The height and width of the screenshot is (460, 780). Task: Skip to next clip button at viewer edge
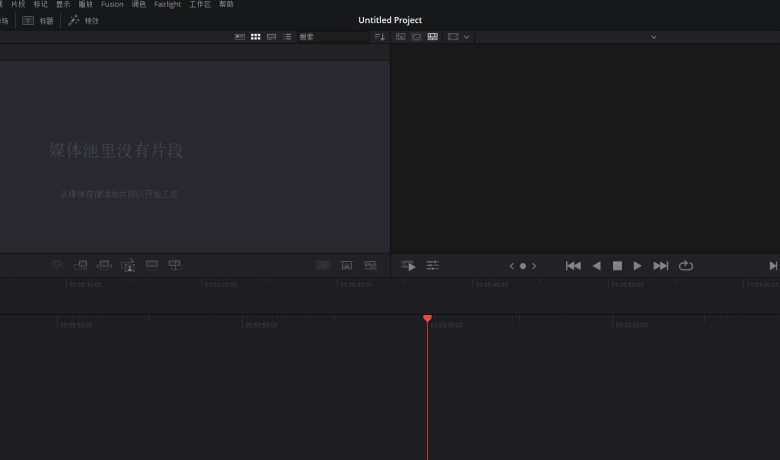click(773, 266)
